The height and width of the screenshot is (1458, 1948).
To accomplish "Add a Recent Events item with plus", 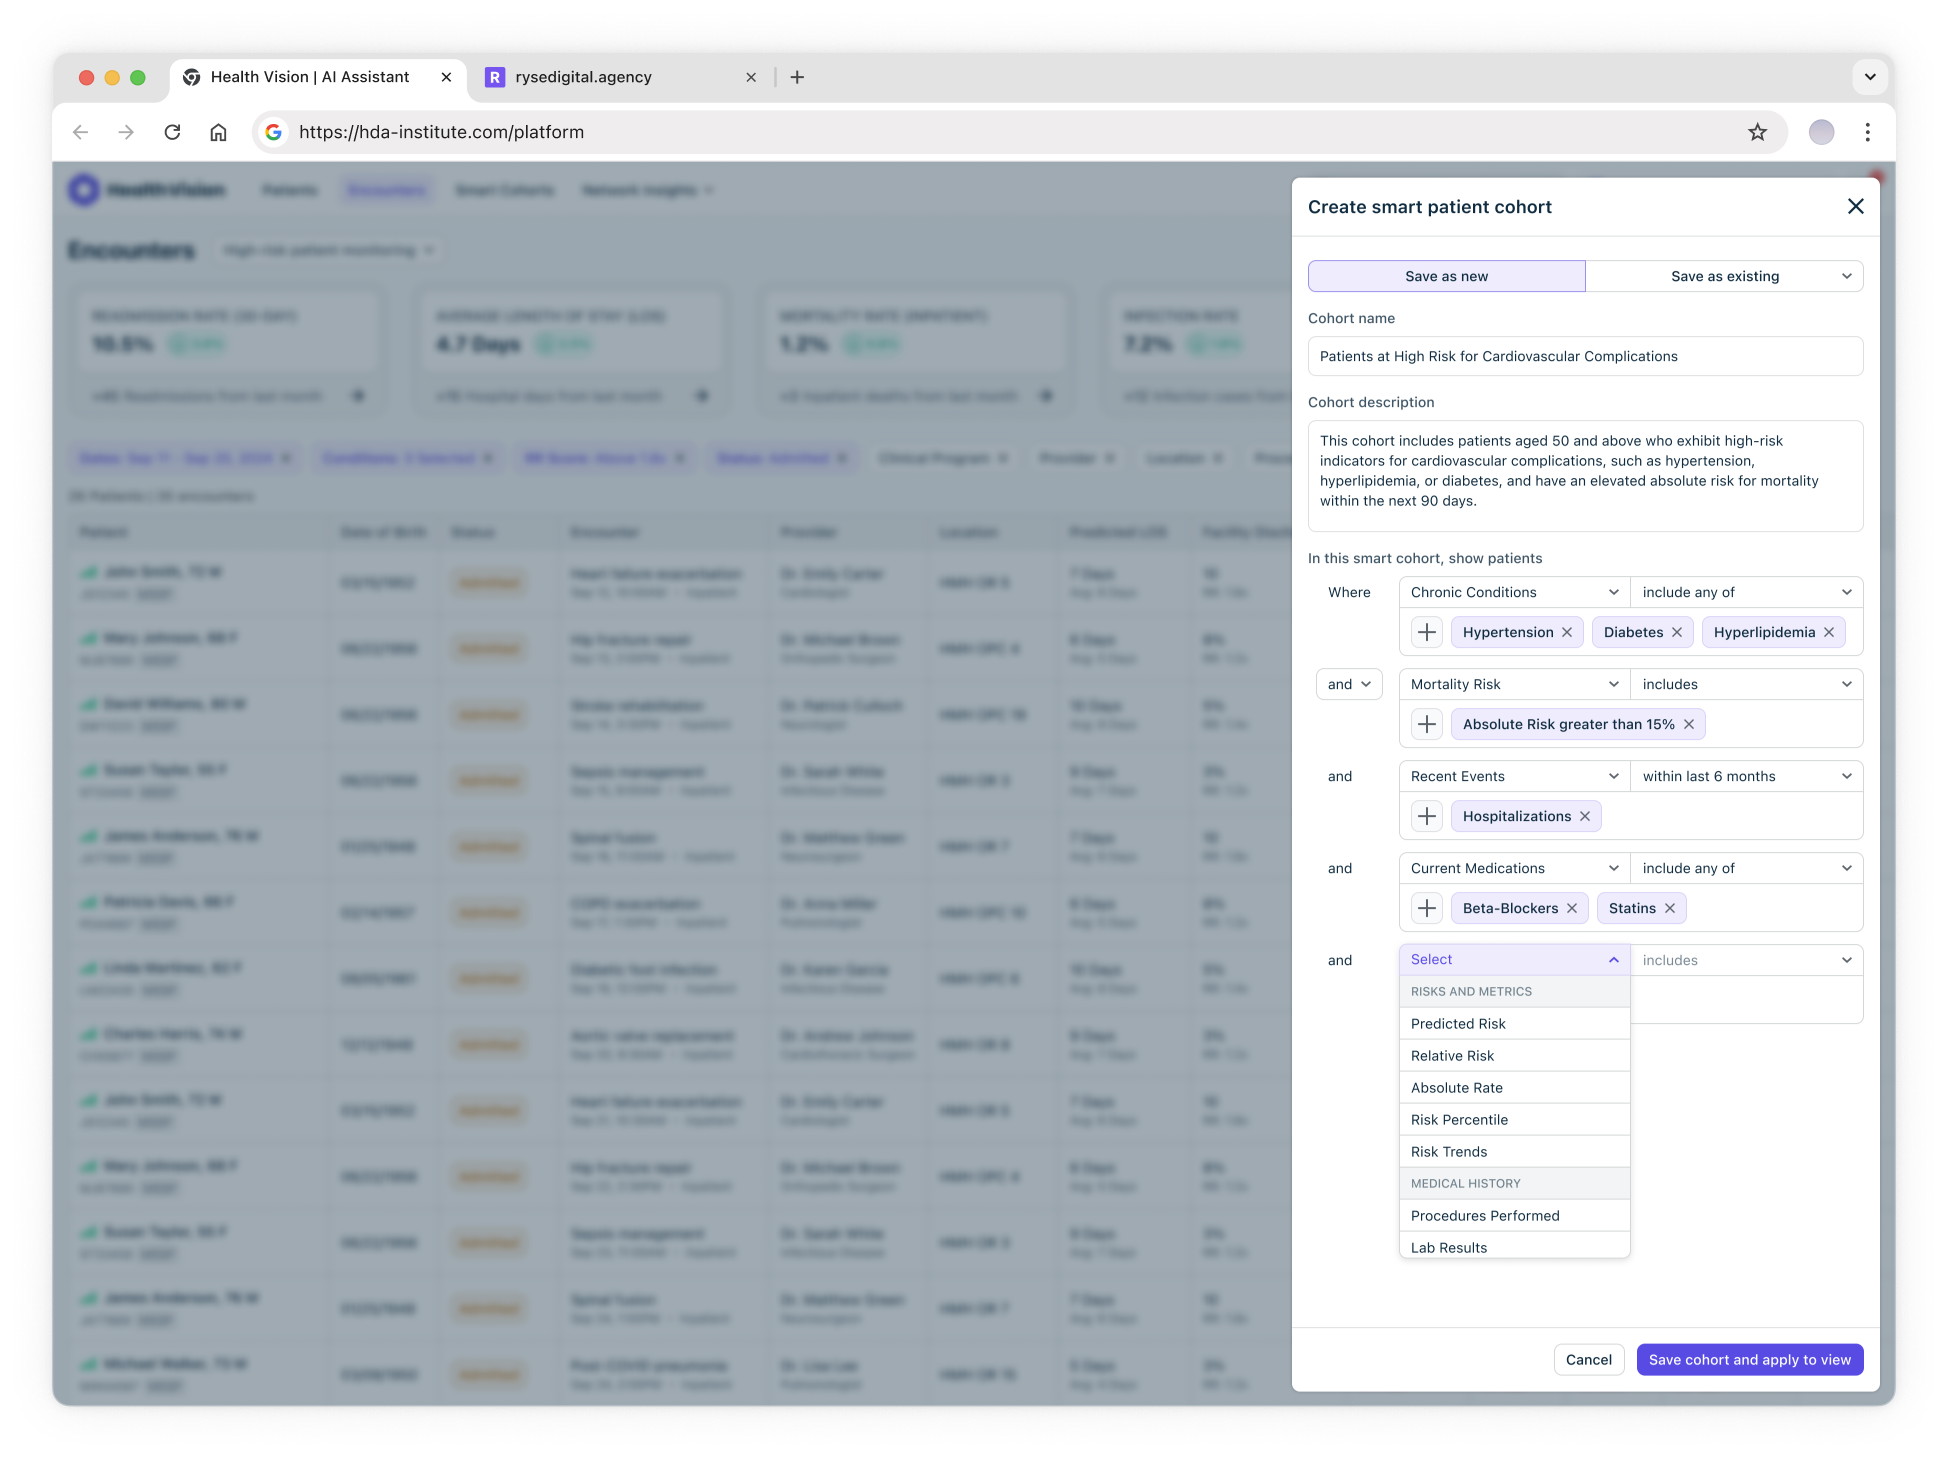I will [x=1427, y=817].
